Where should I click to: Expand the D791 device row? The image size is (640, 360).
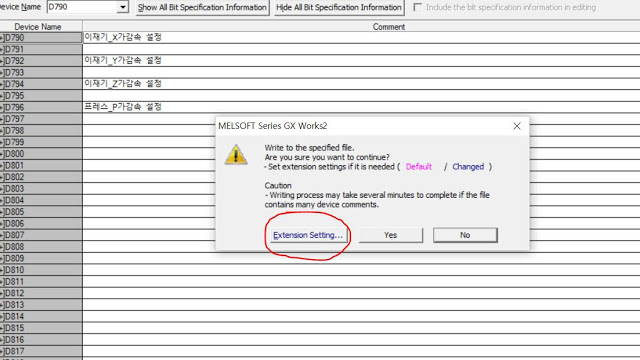[x=2, y=49]
